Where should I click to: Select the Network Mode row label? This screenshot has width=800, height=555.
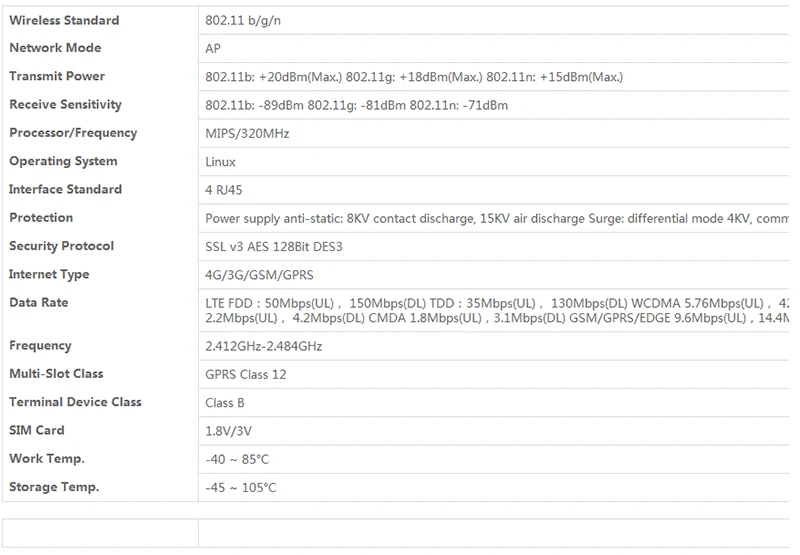55,48
